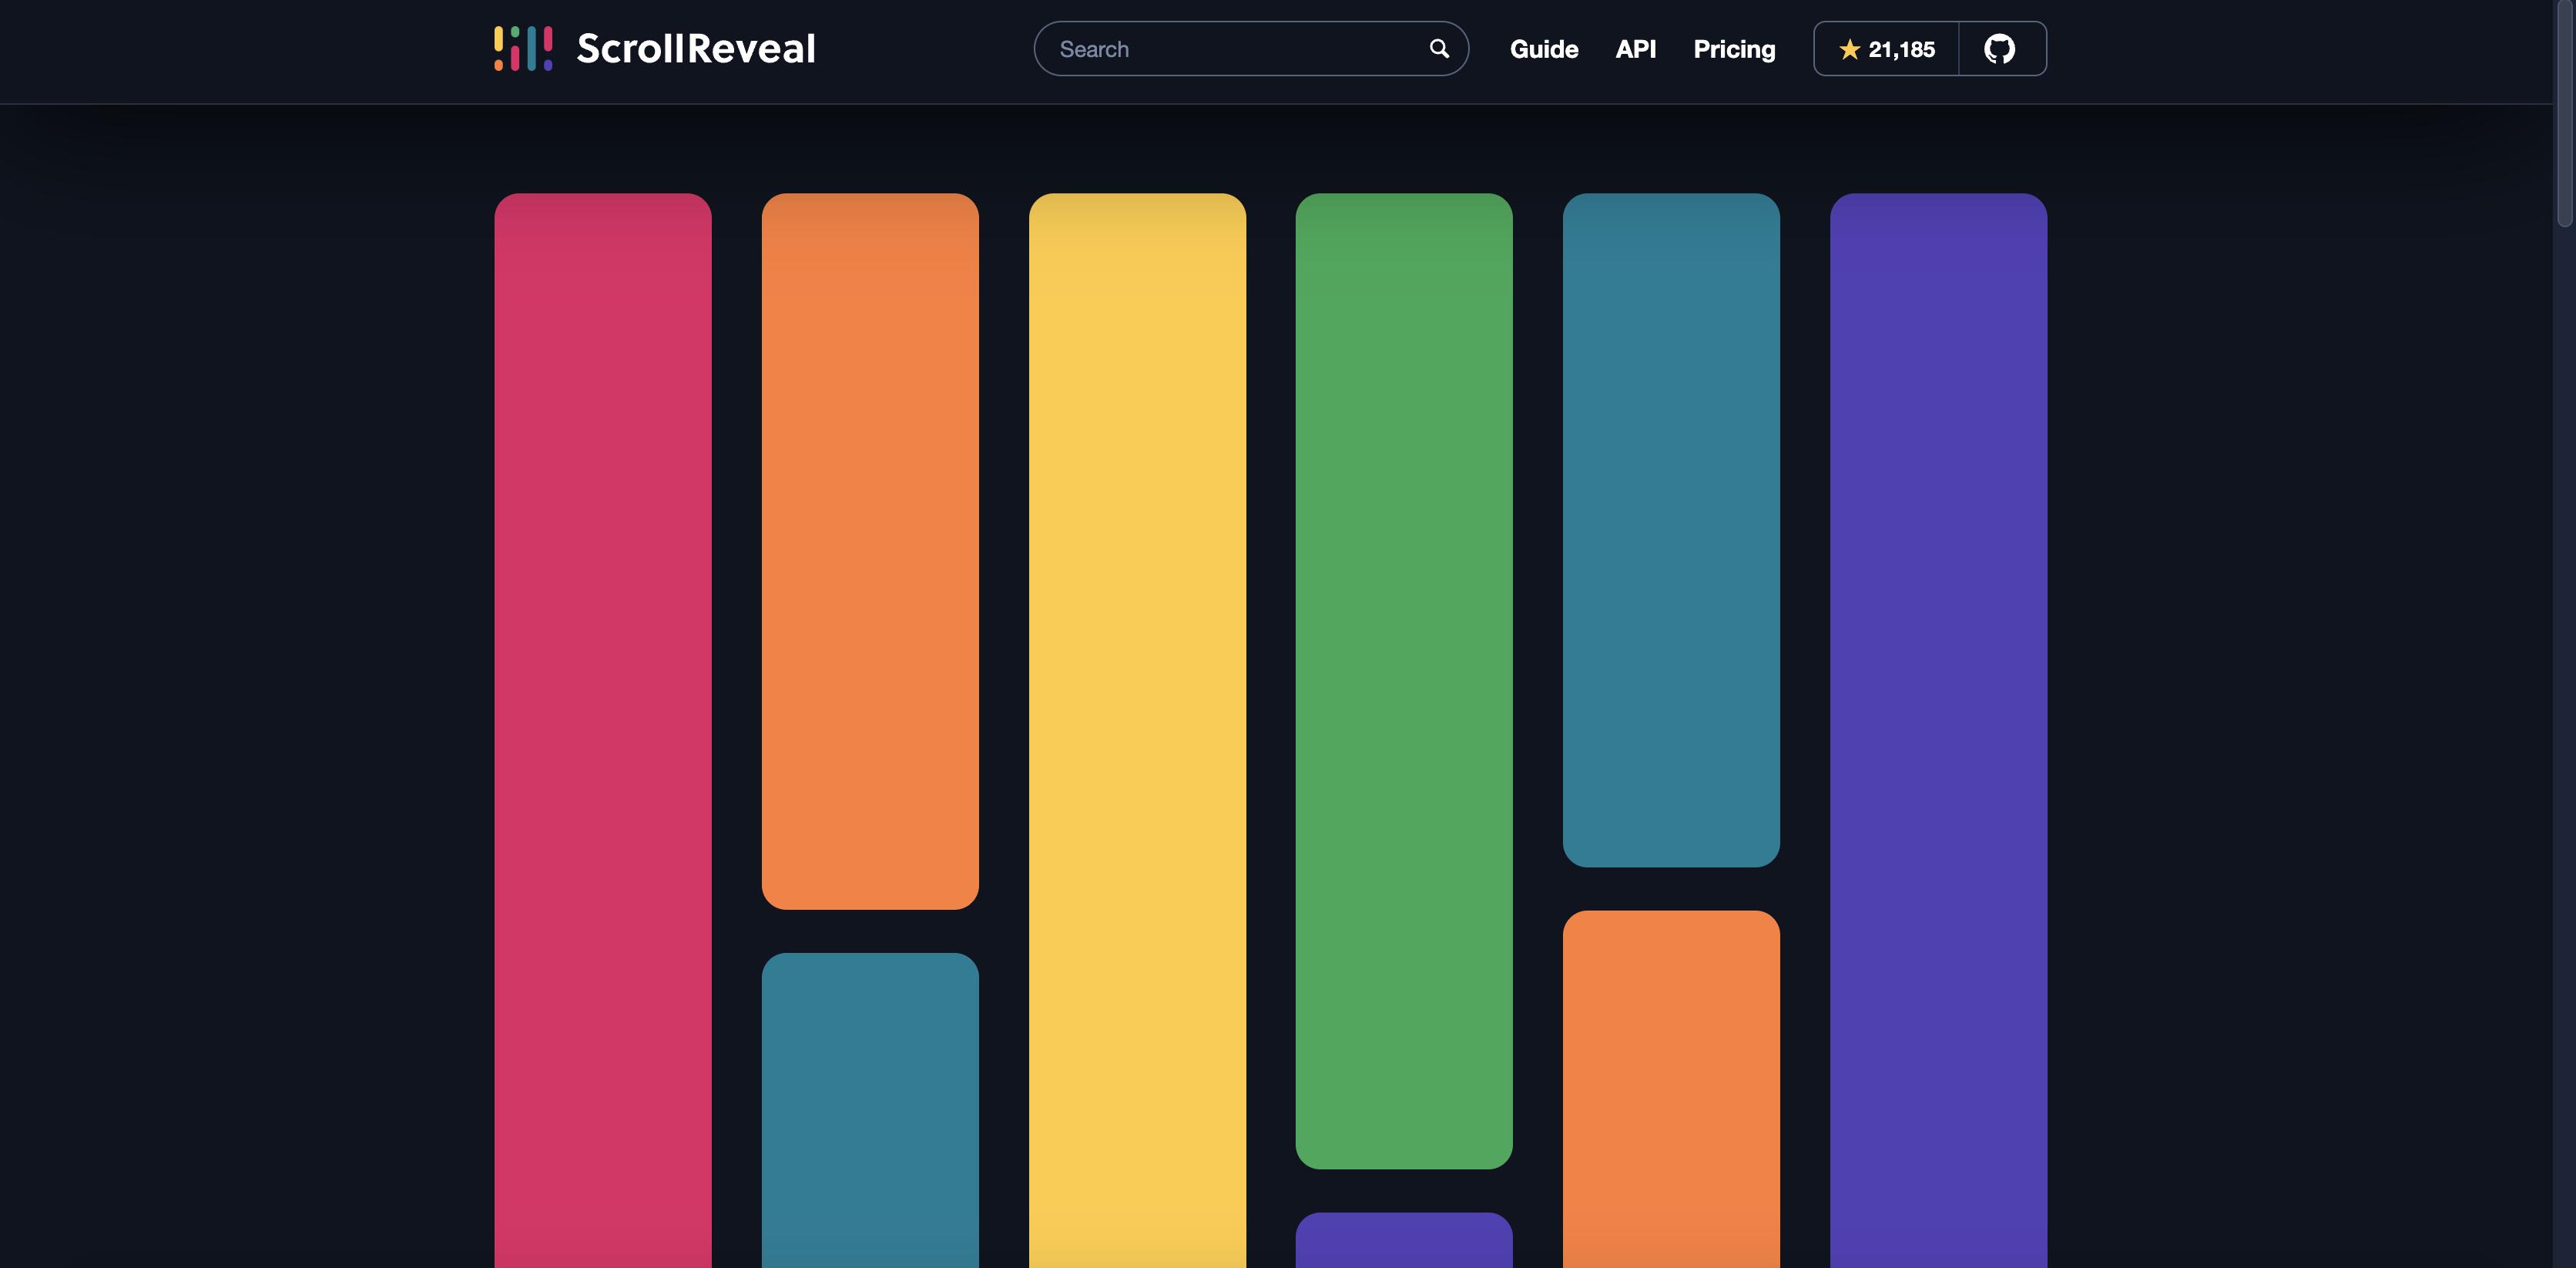
Task: Open the GitHub octocat icon link
Action: (2000, 48)
